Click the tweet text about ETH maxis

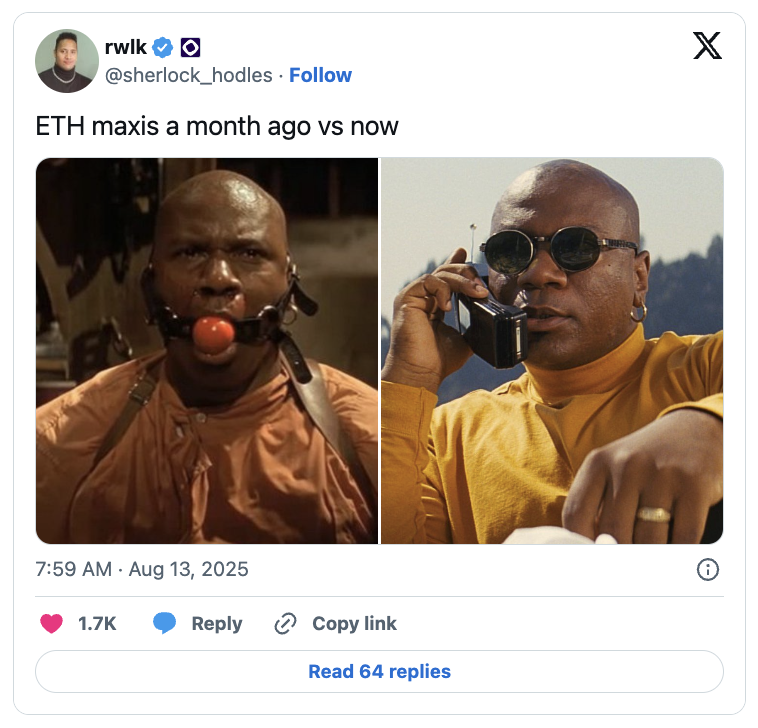pyautogui.click(x=217, y=127)
